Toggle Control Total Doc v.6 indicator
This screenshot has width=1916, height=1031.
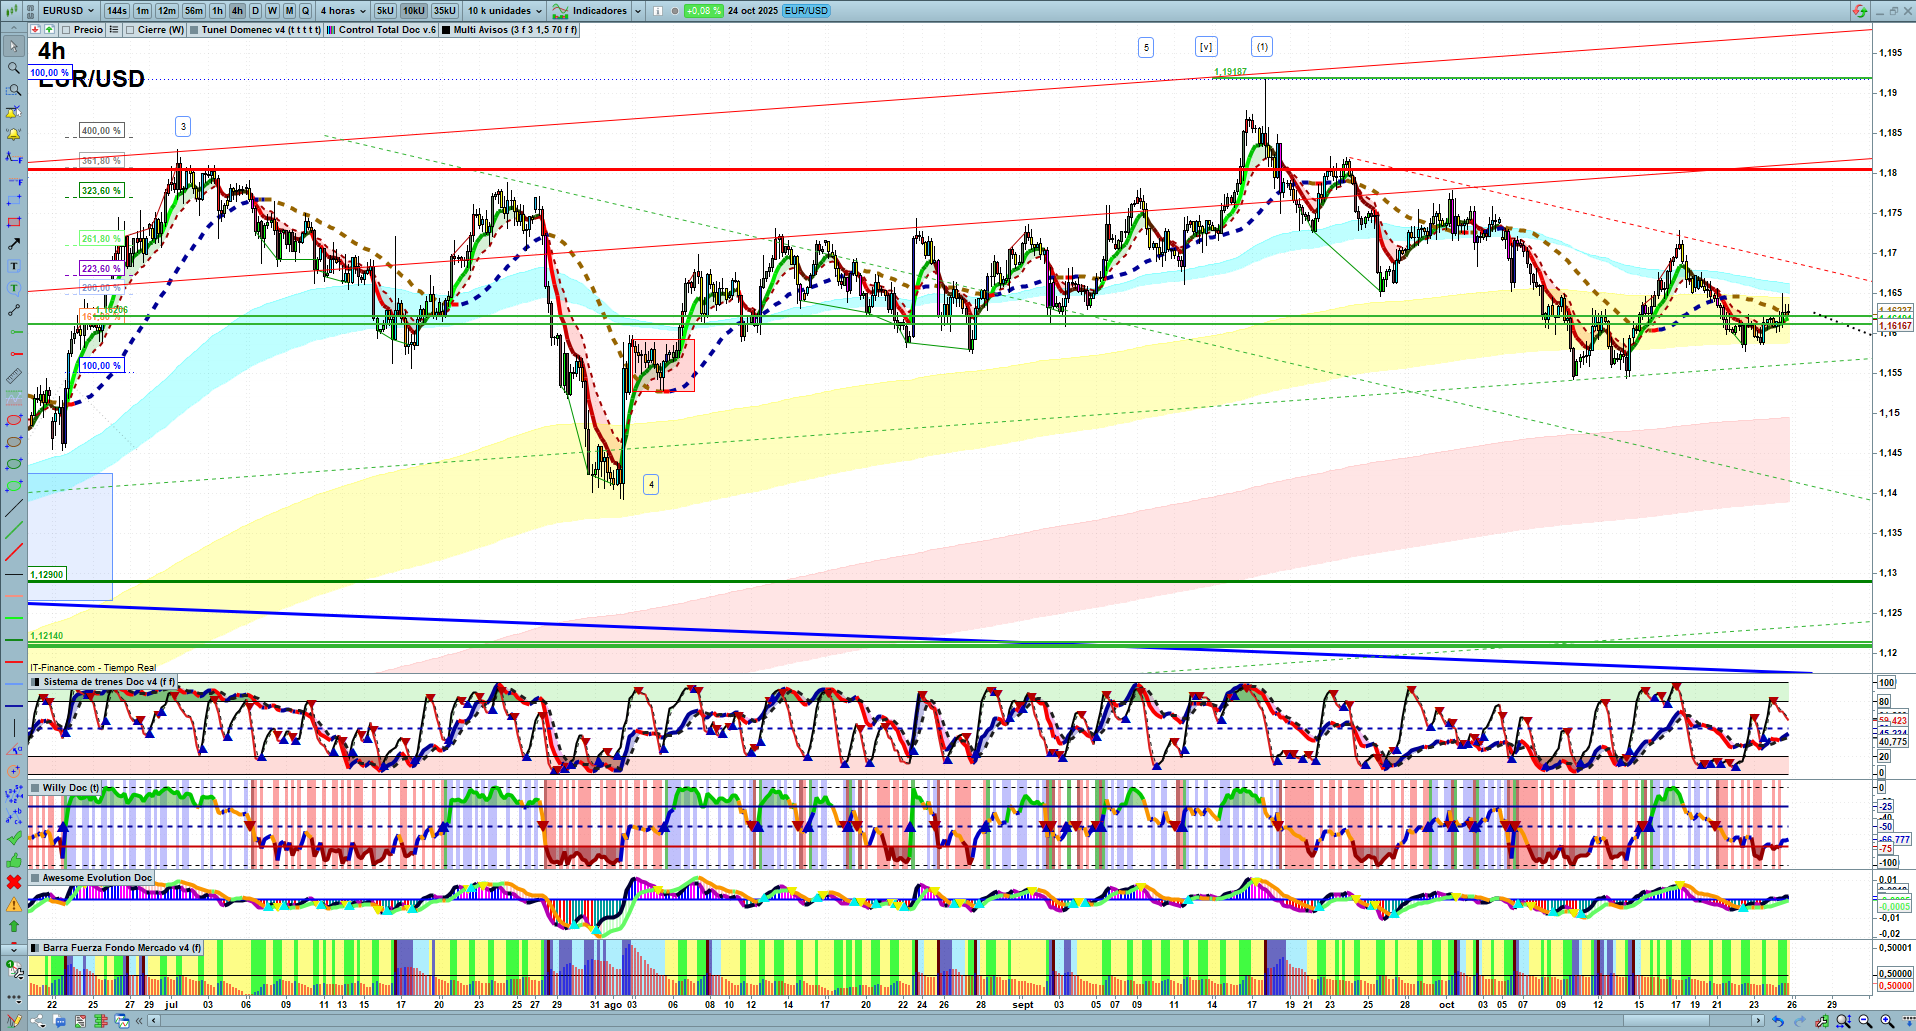pos(331,30)
